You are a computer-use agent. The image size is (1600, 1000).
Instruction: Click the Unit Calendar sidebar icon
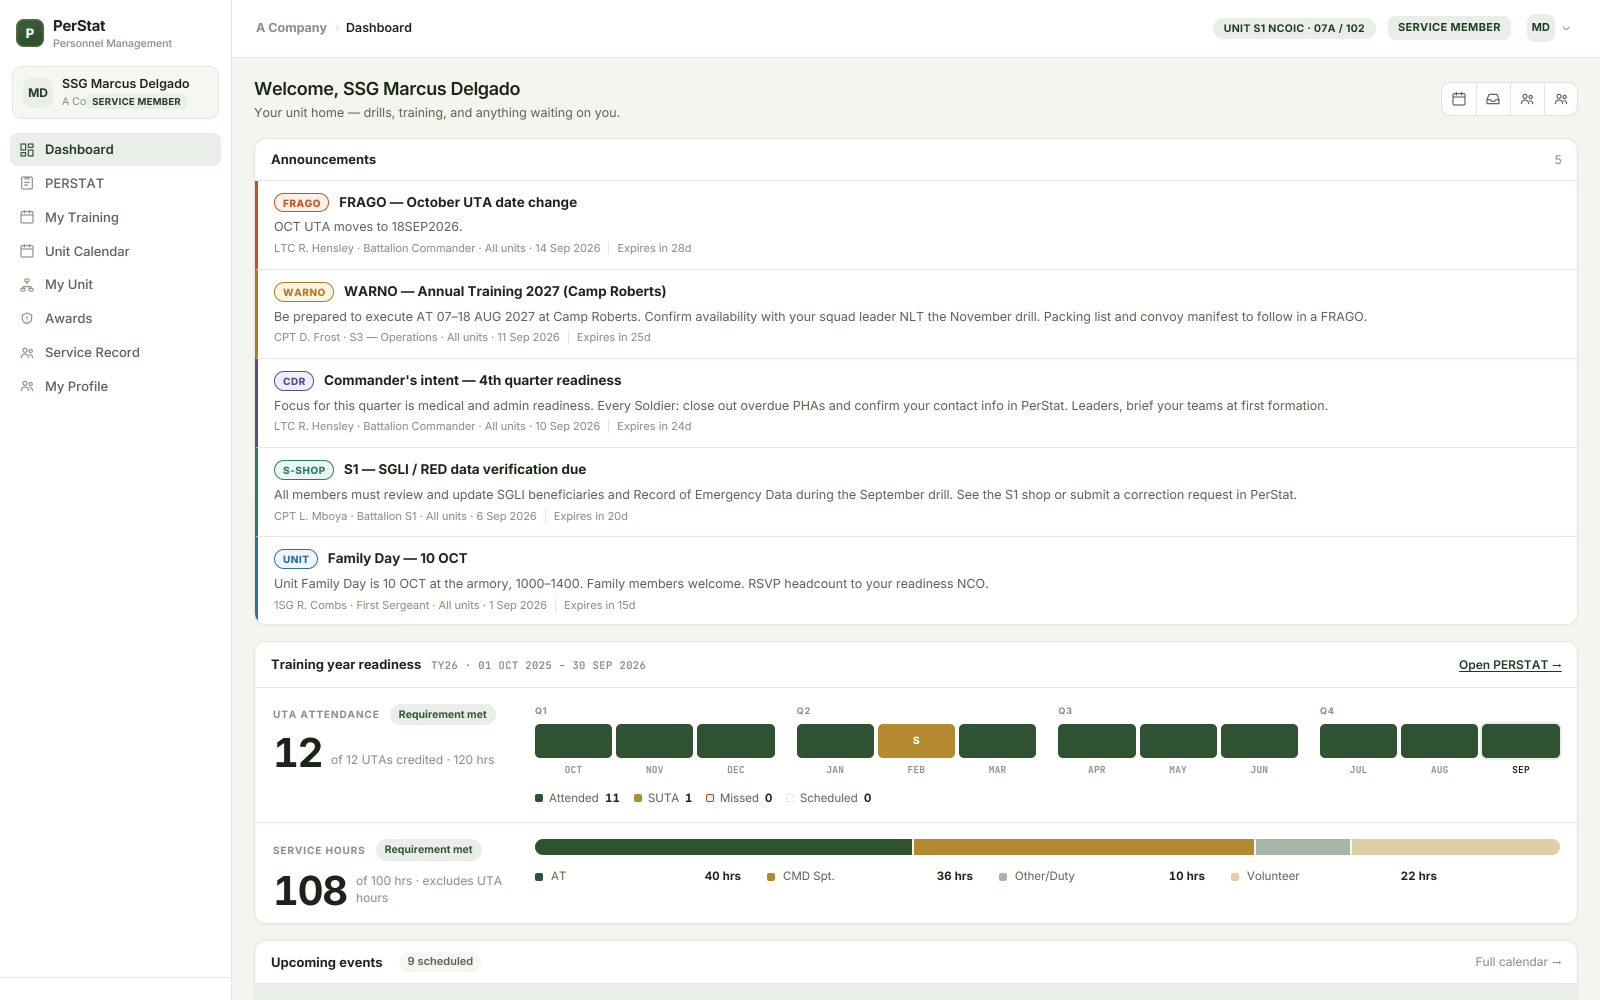coord(27,251)
